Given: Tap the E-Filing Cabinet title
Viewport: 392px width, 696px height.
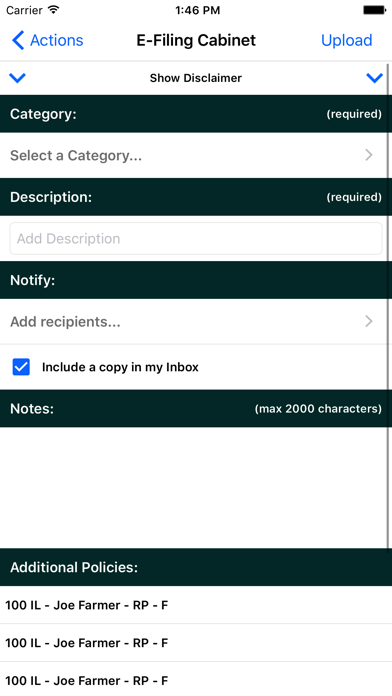Looking at the screenshot, I should tap(196, 40).
